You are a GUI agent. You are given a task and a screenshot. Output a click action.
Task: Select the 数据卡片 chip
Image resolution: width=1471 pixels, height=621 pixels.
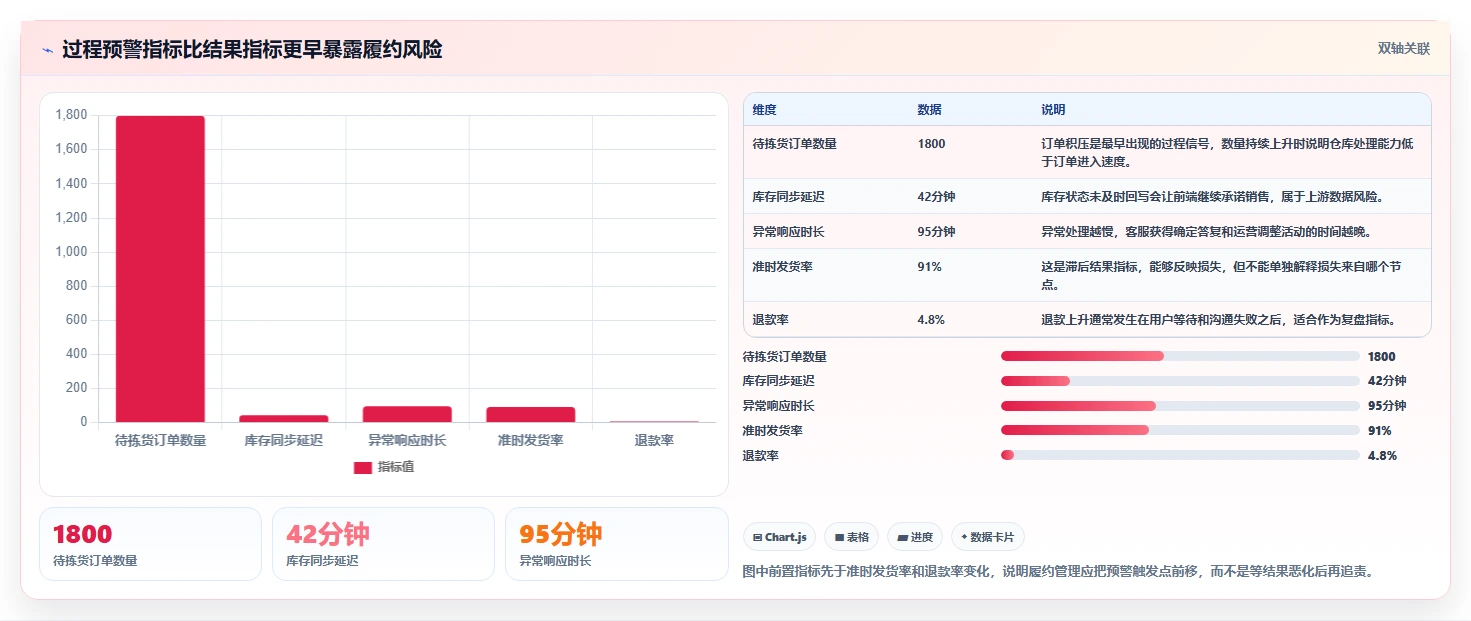[x=988, y=537]
